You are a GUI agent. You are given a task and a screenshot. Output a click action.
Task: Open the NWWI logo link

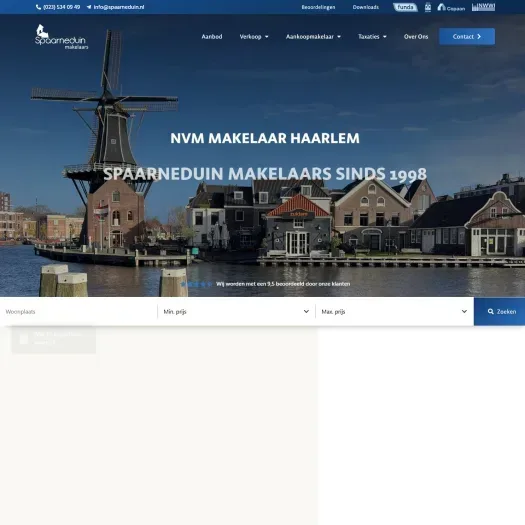coord(483,7)
